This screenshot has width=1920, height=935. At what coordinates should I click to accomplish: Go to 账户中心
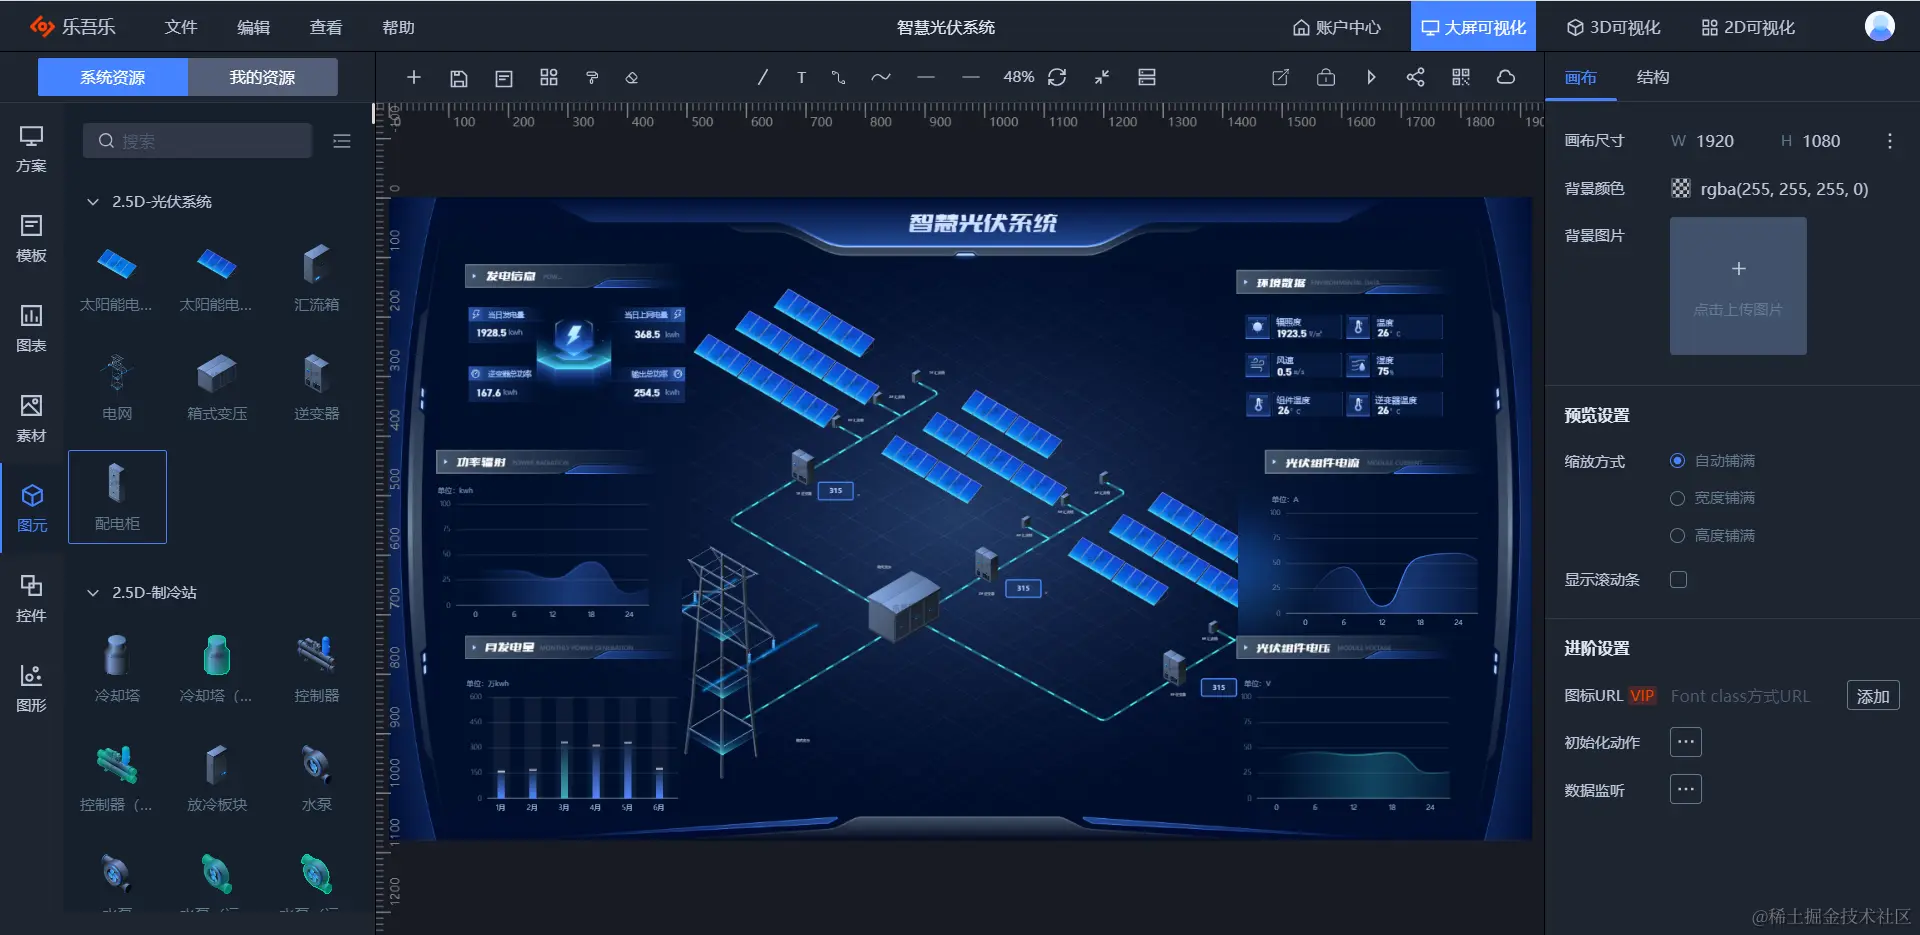click(1337, 27)
